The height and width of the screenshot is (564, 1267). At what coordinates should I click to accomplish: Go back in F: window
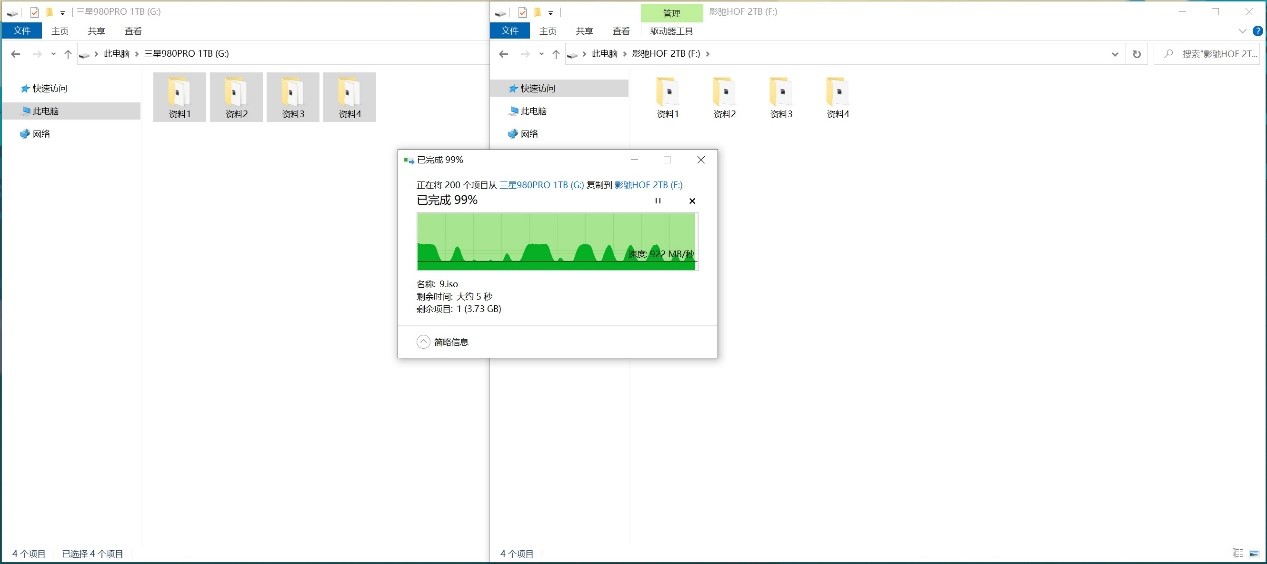(x=503, y=54)
